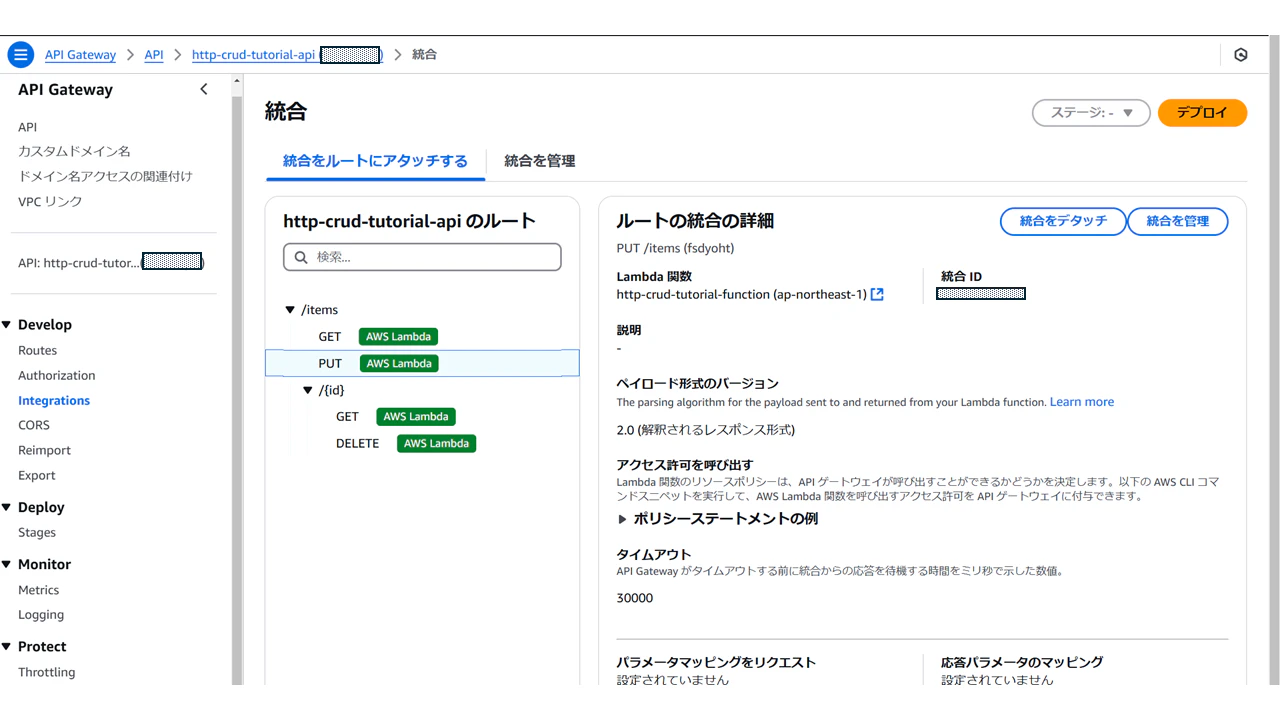
Task: Open Throttling in sidebar
Action: point(46,672)
